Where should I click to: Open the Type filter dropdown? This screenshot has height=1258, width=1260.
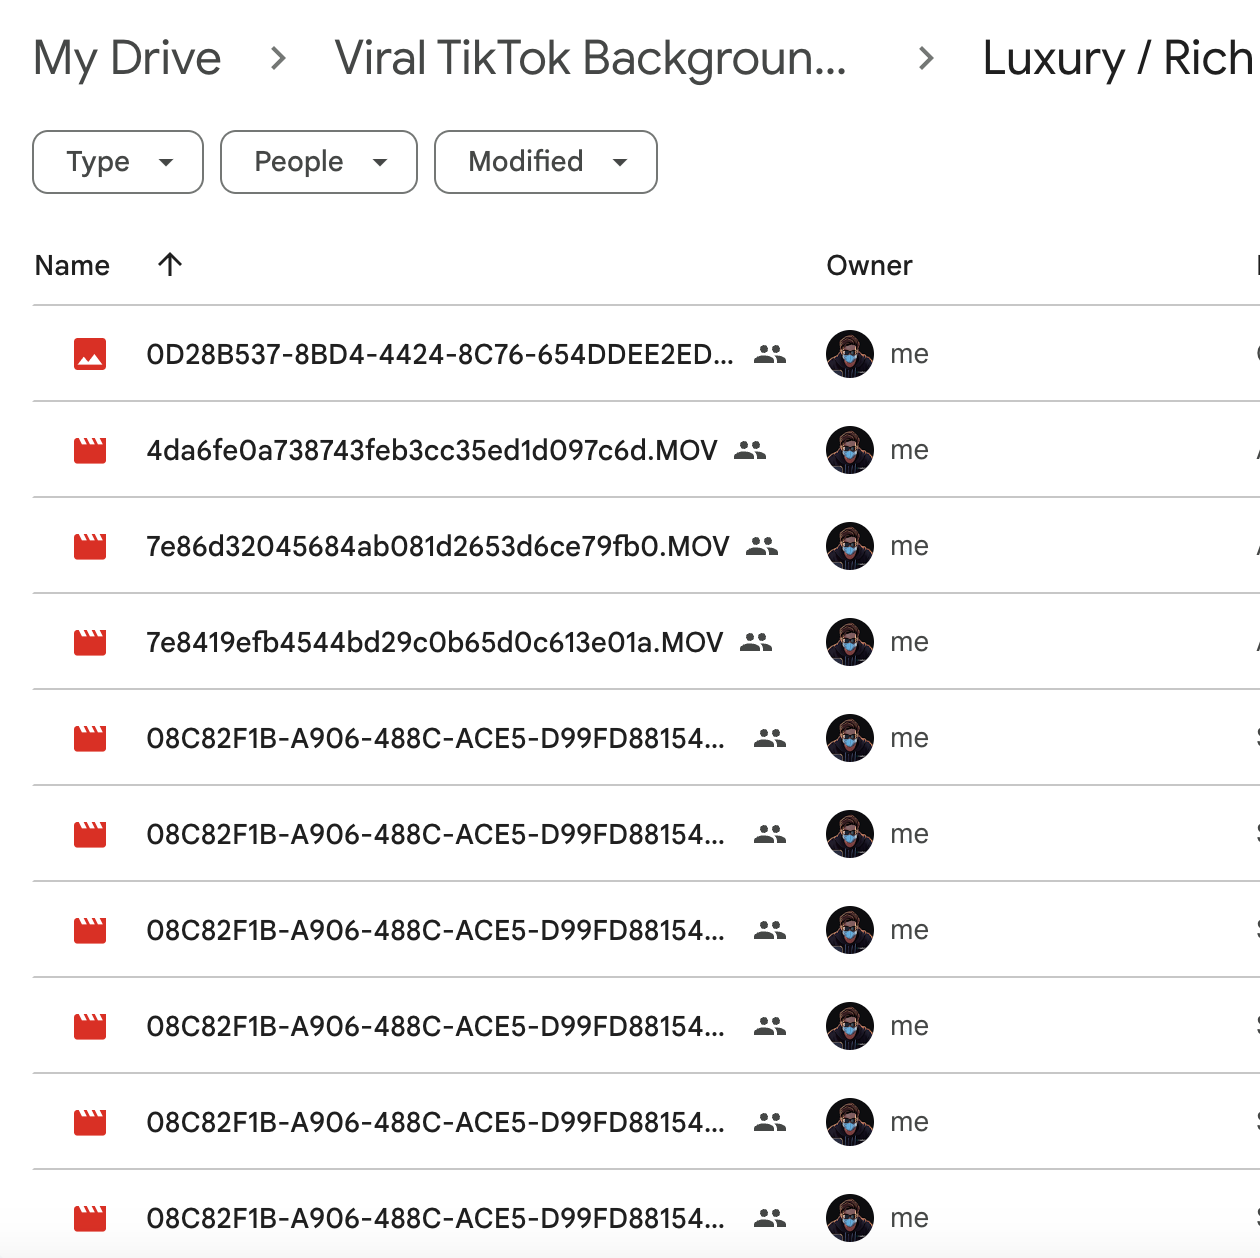click(117, 162)
